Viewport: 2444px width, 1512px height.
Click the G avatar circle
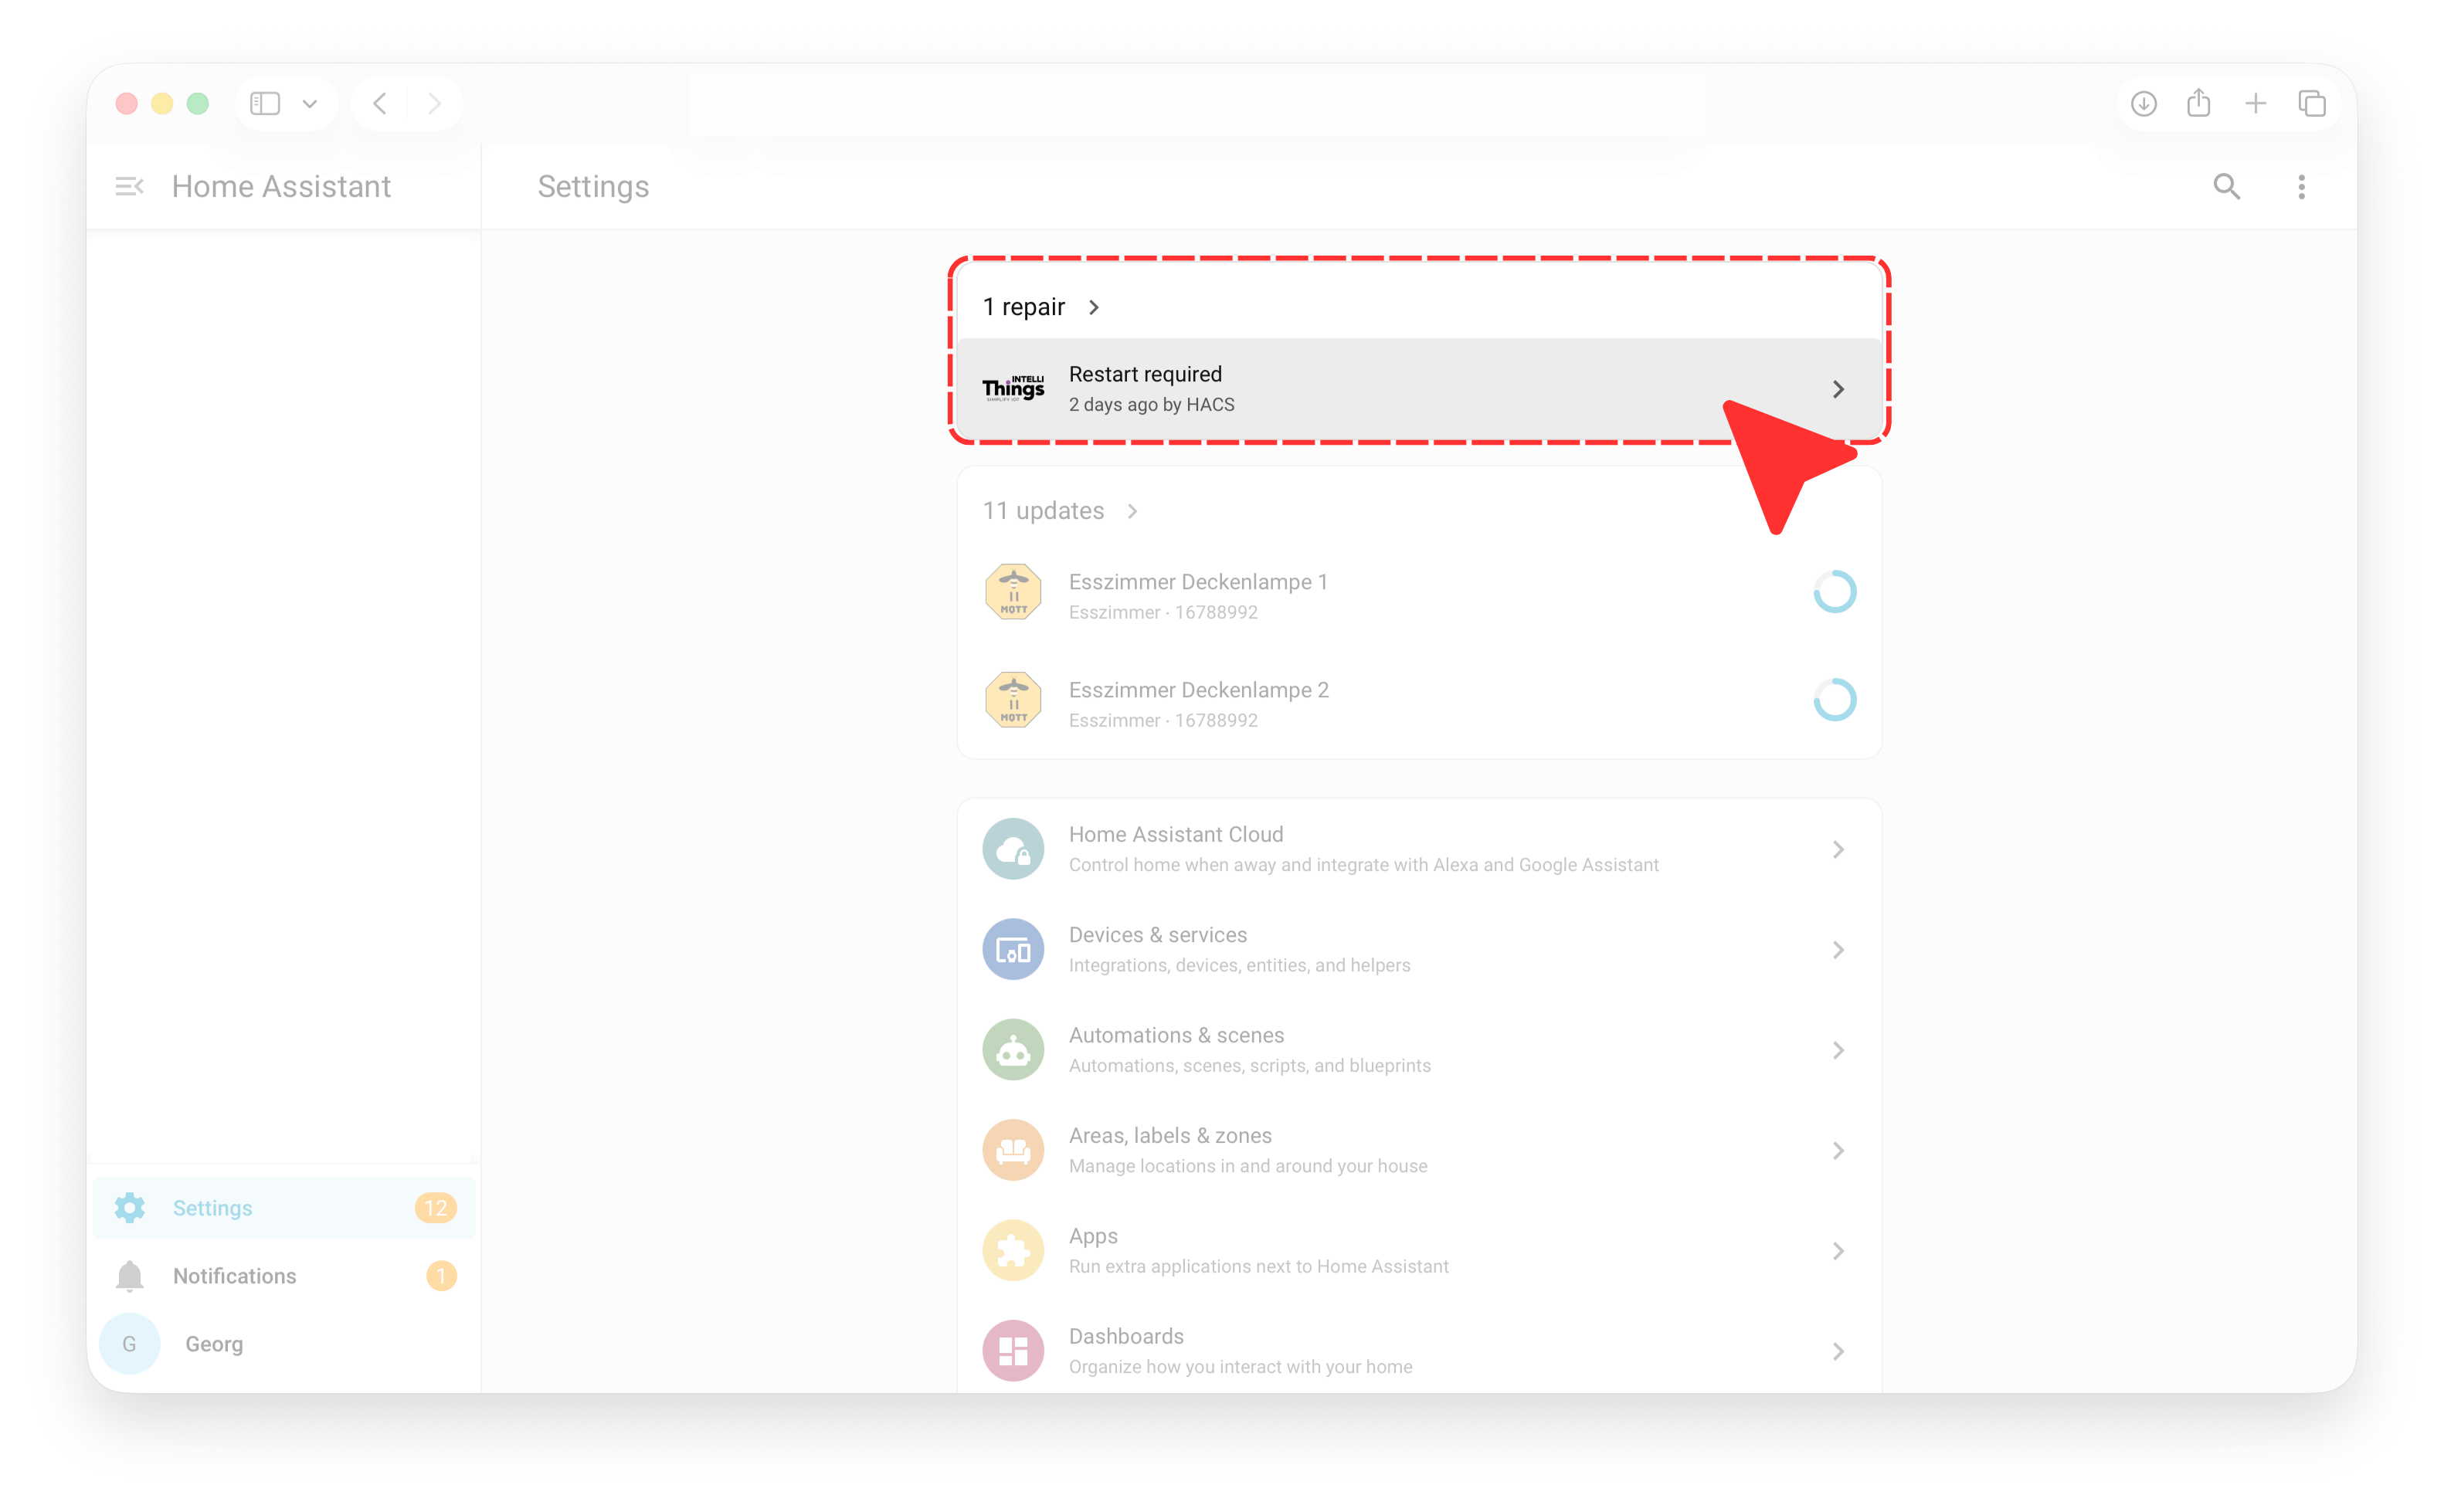[x=129, y=1344]
